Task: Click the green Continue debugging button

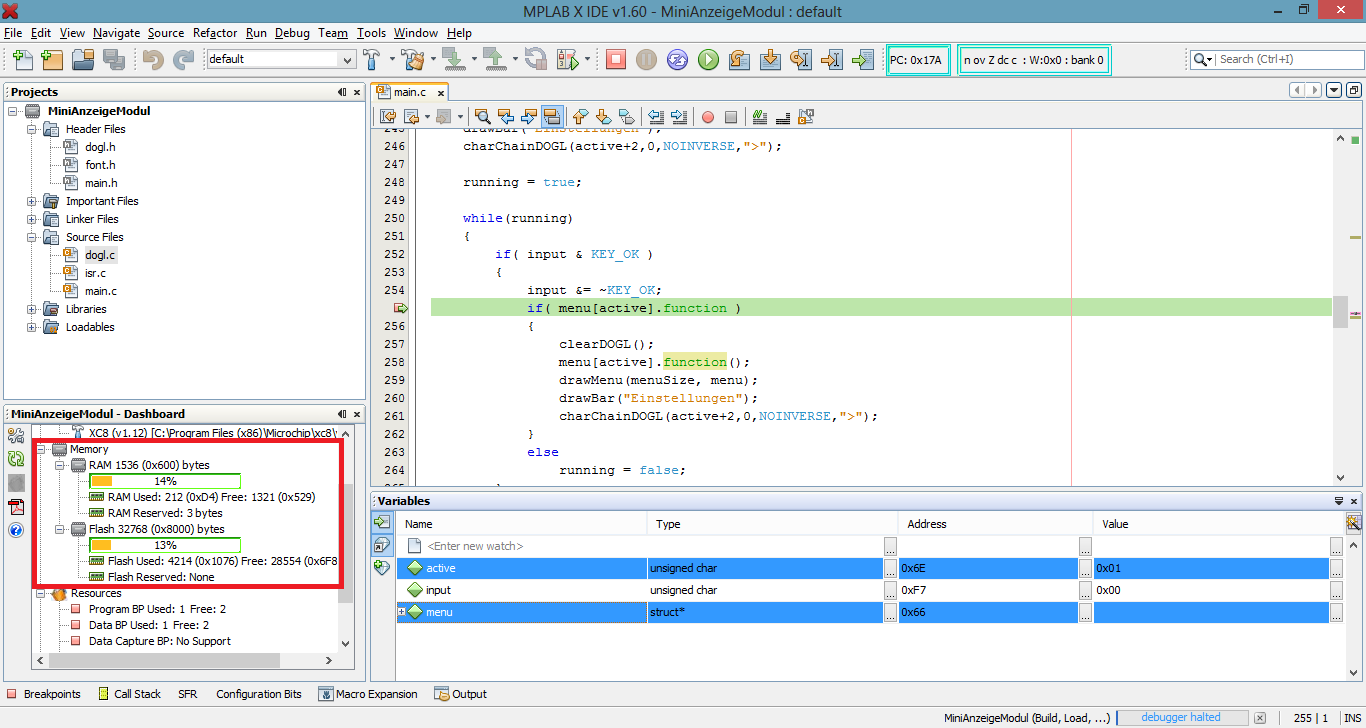Action: coord(708,59)
